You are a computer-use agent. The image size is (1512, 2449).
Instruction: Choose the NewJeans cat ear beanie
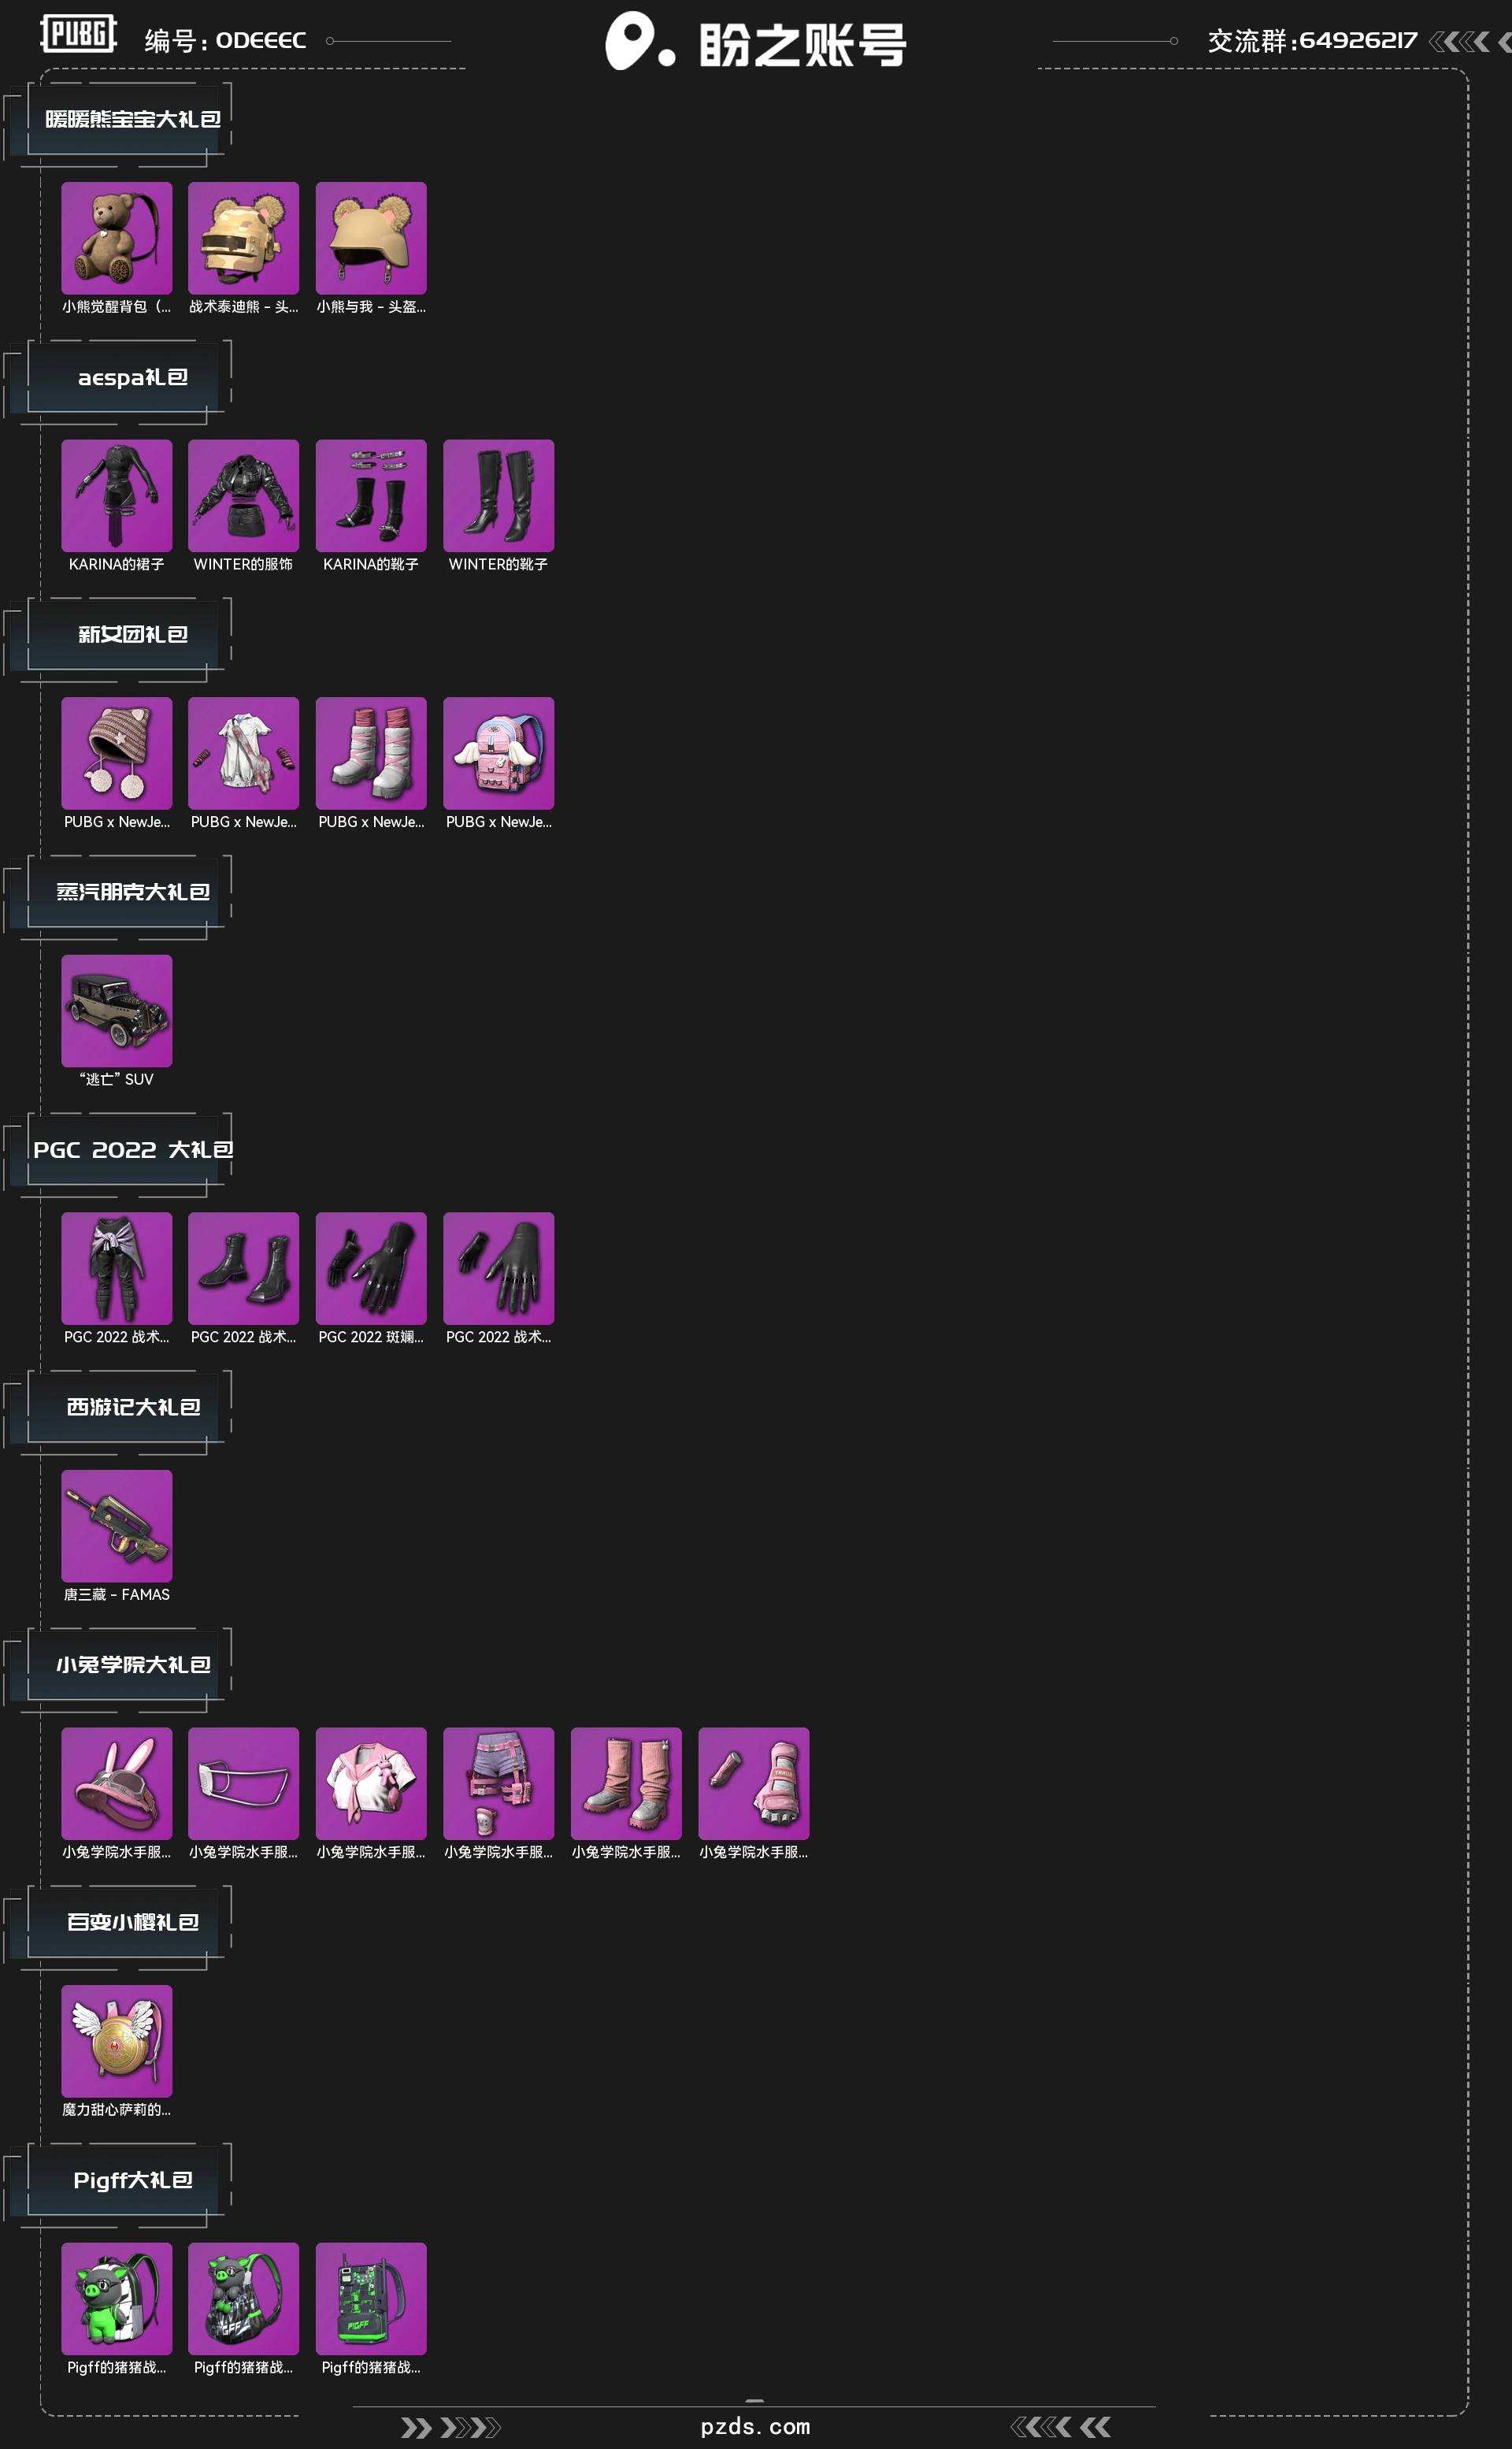pyautogui.click(x=116, y=753)
